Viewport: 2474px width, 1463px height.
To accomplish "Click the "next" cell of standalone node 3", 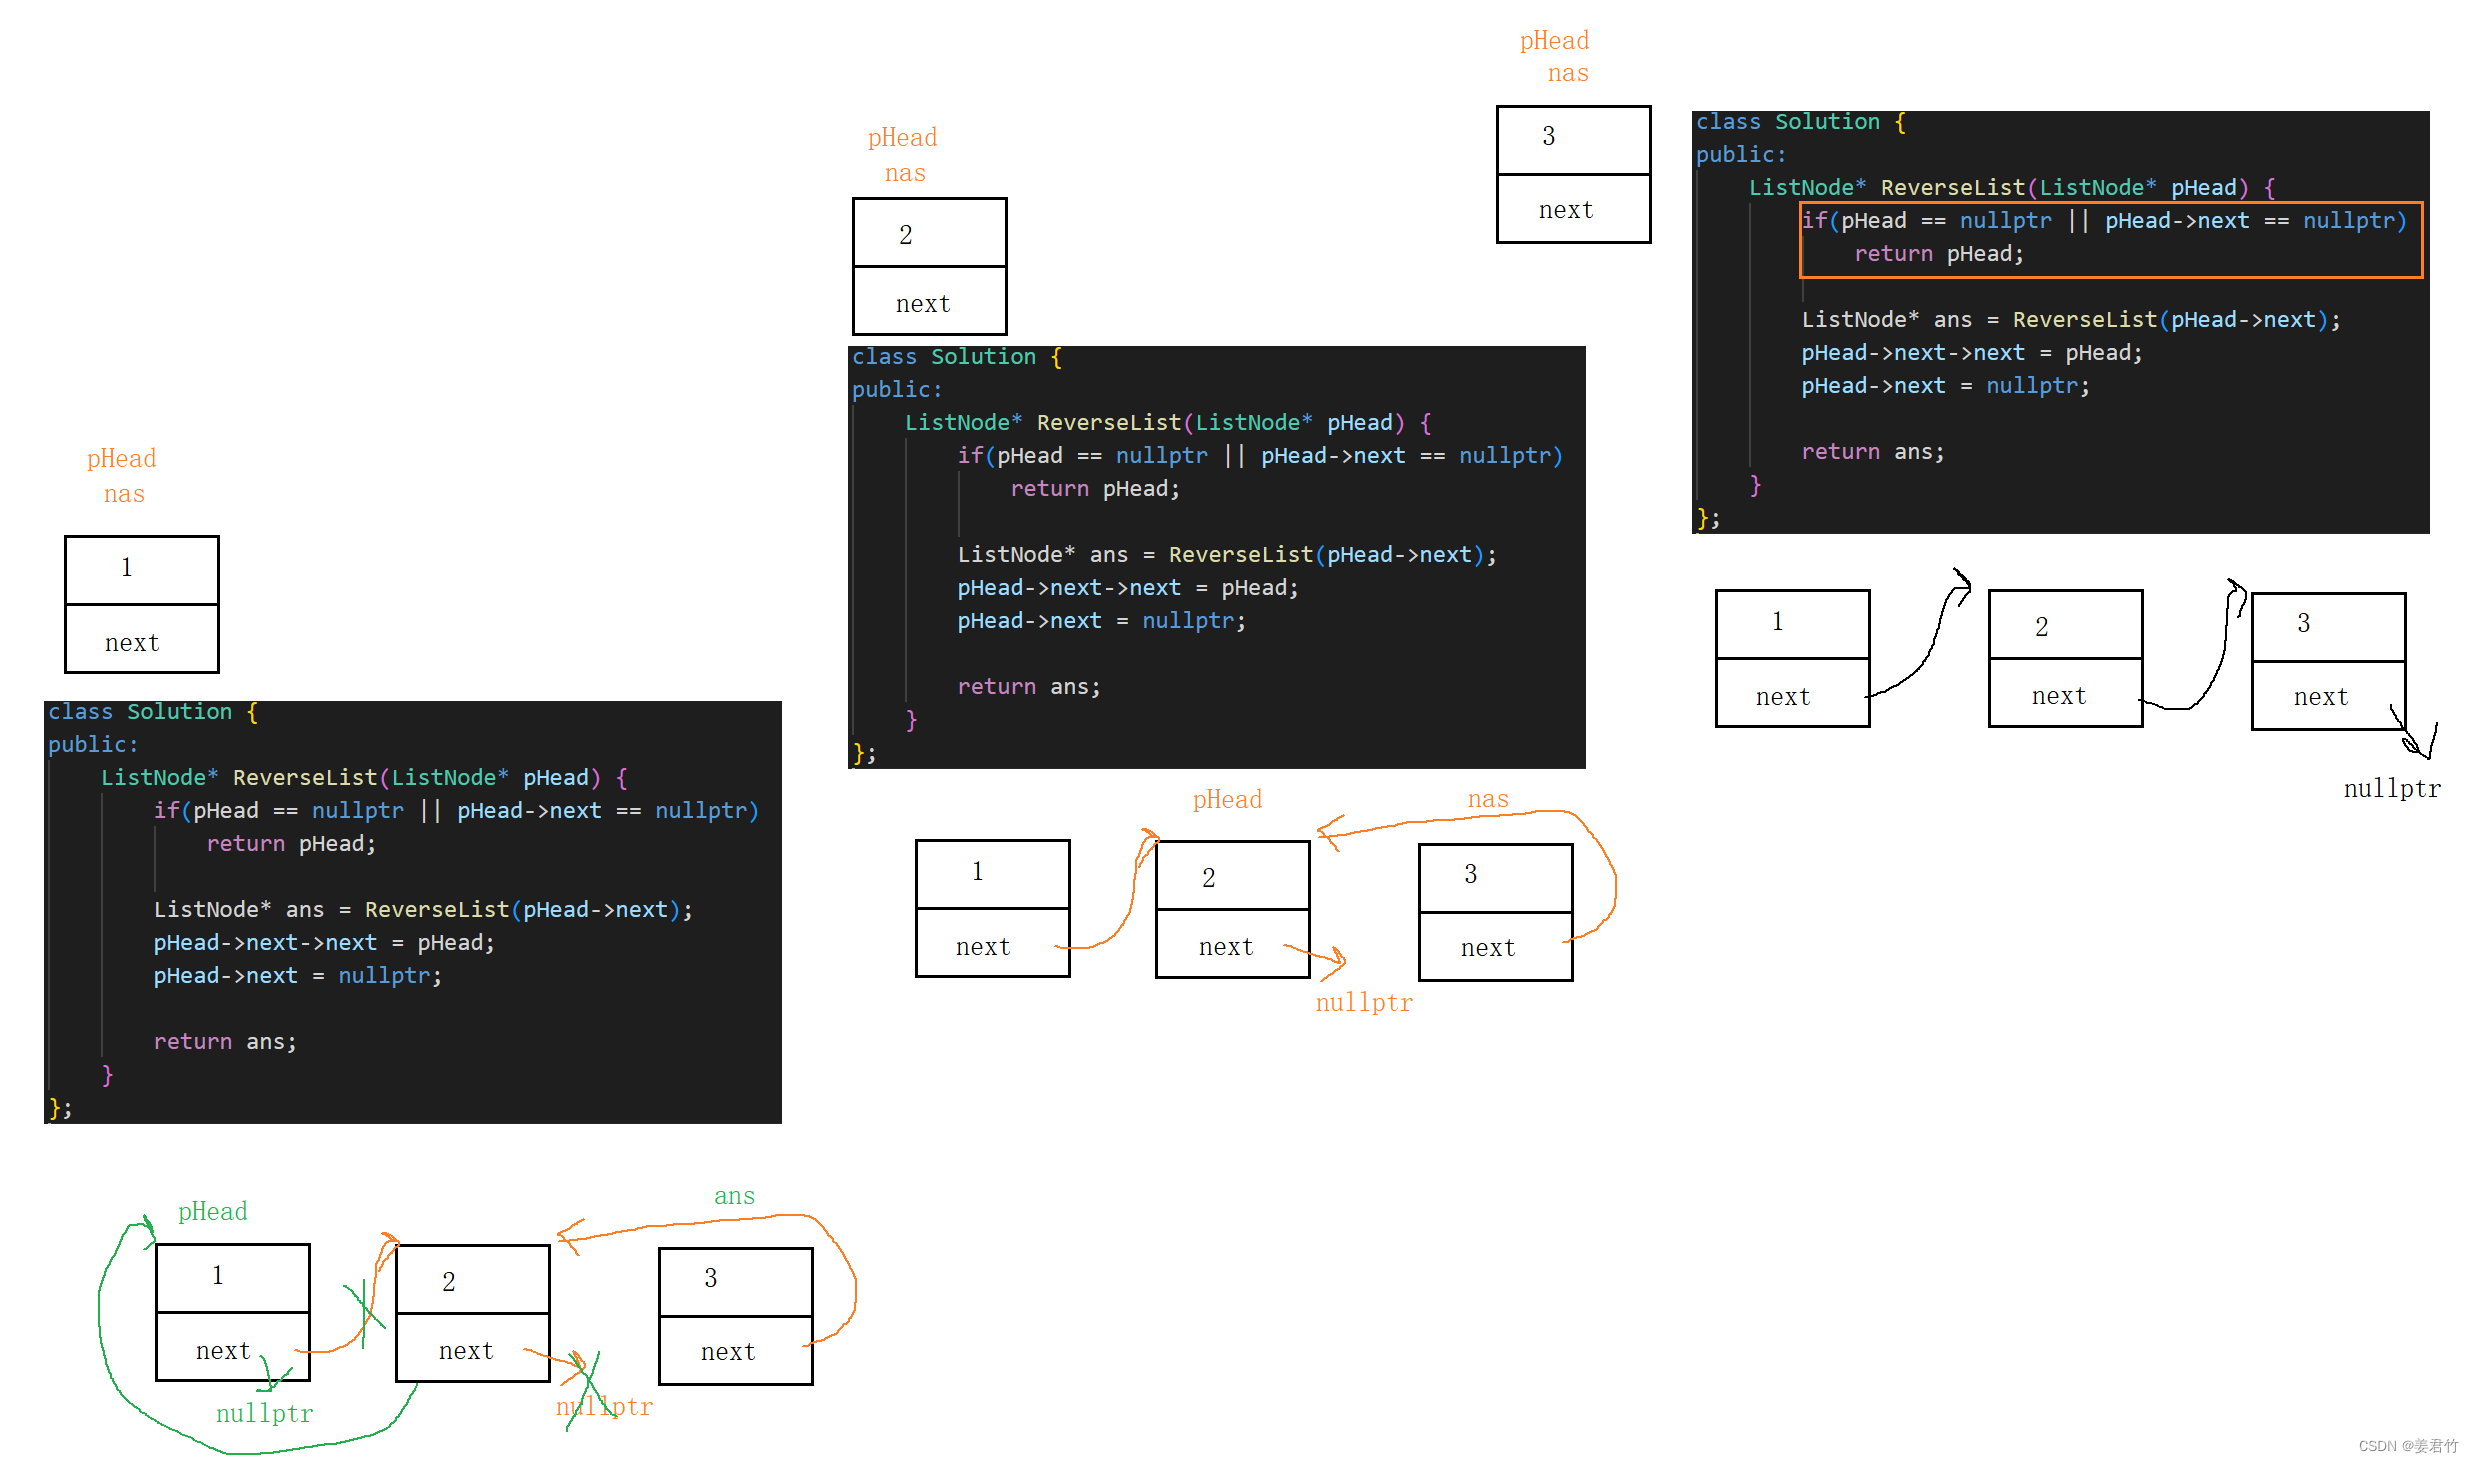I will click(1573, 209).
